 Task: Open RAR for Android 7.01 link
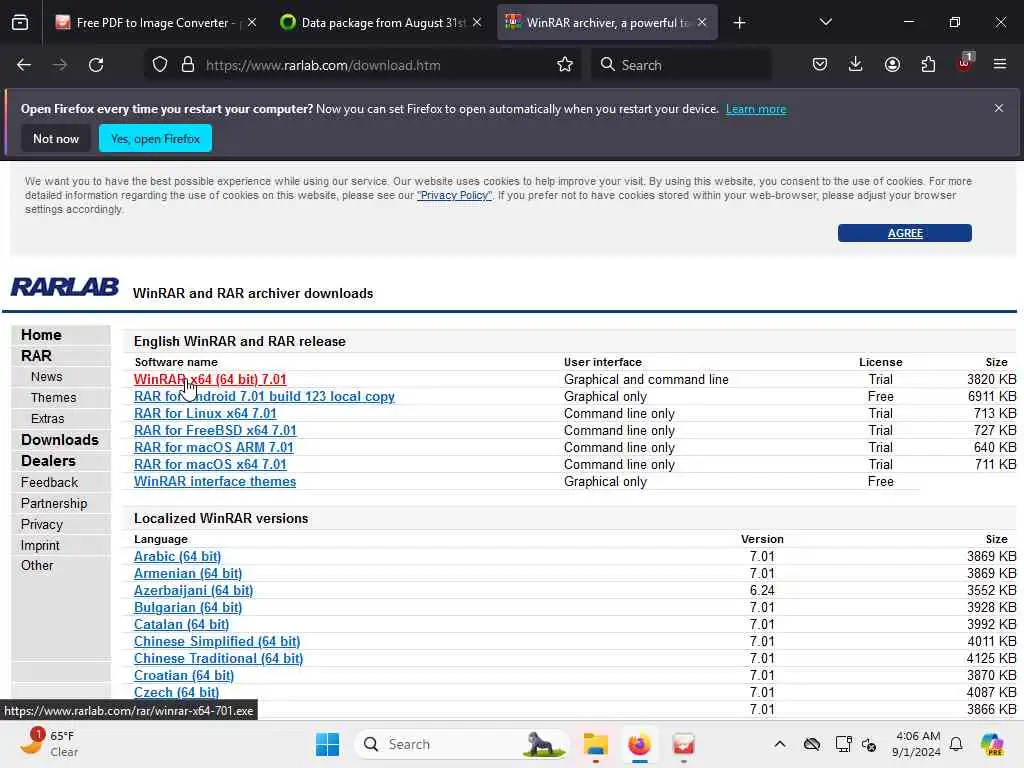(x=264, y=396)
